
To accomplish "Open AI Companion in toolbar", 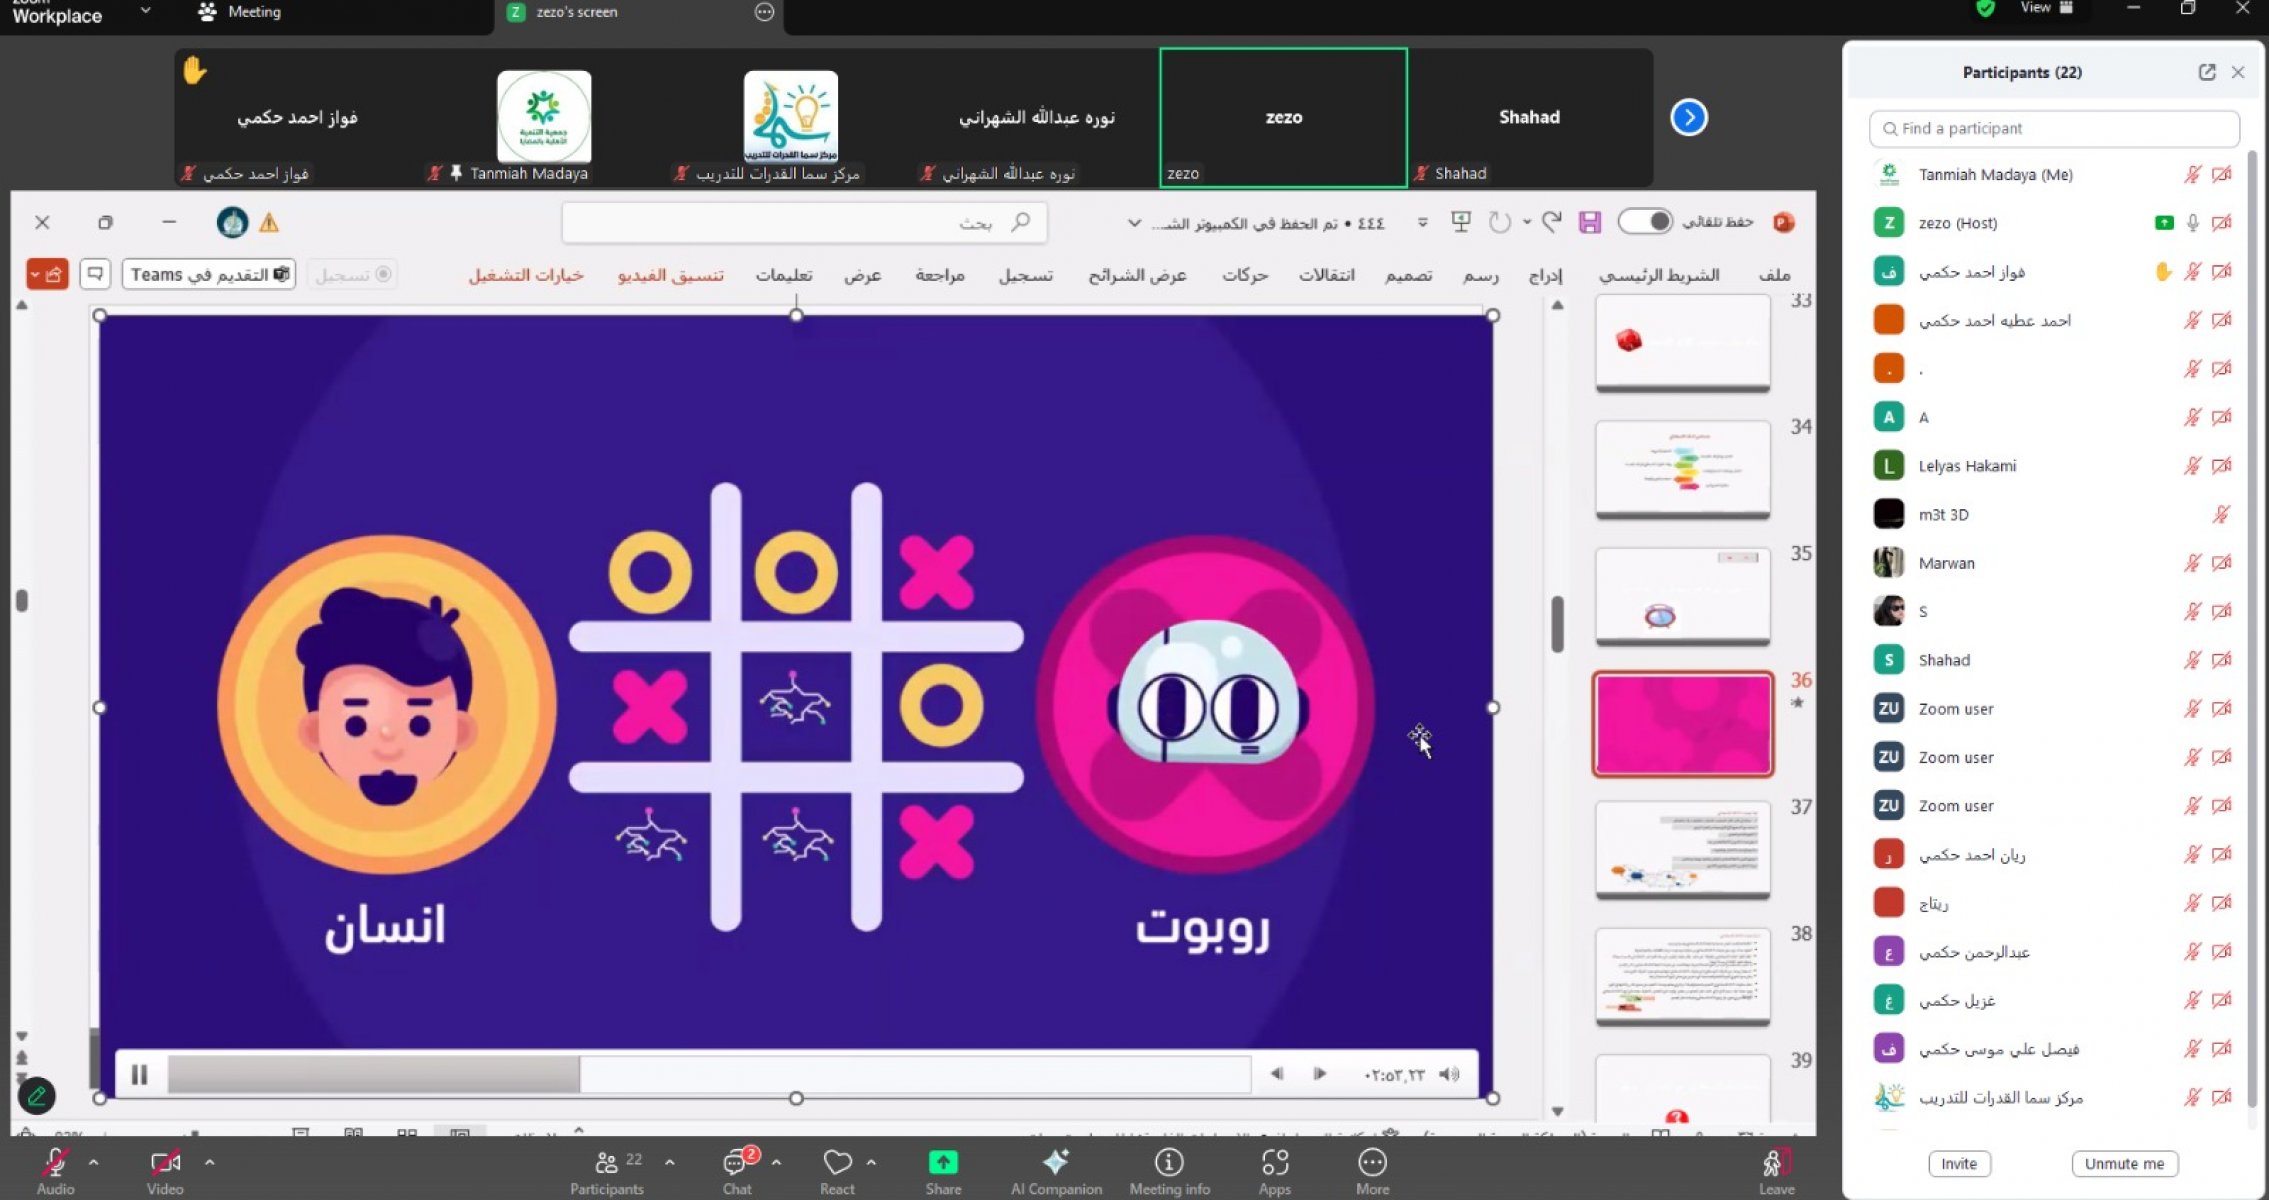I will click(x=1055, y=1163).
